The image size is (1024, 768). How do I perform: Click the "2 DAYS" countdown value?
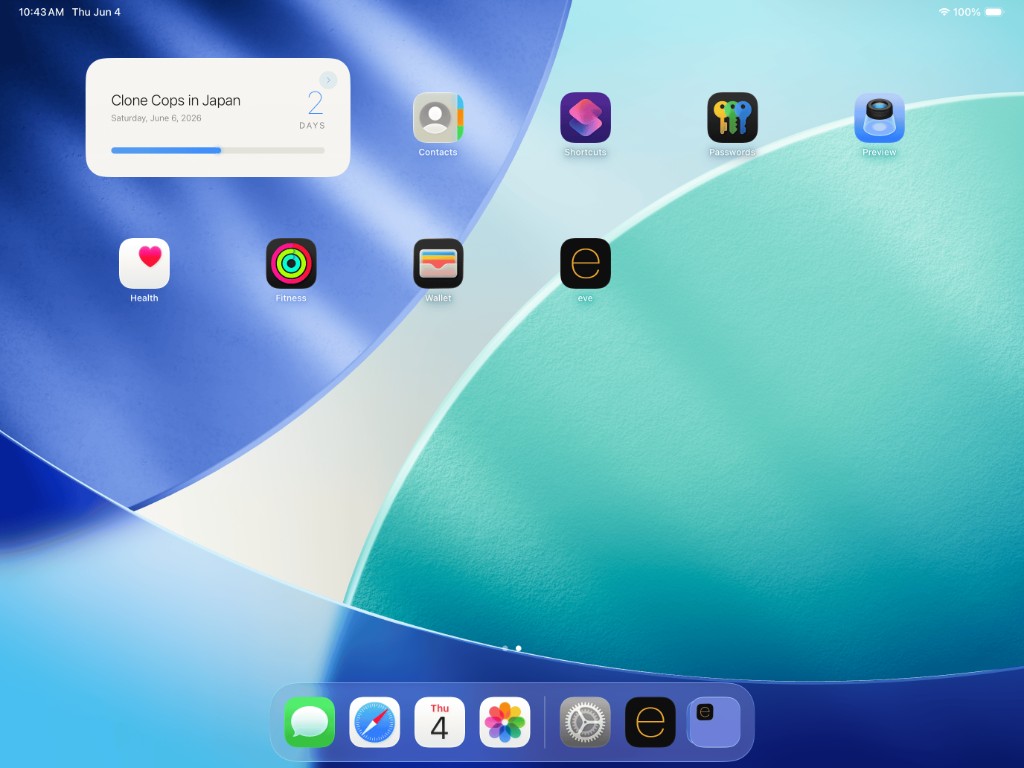point(313,110)
